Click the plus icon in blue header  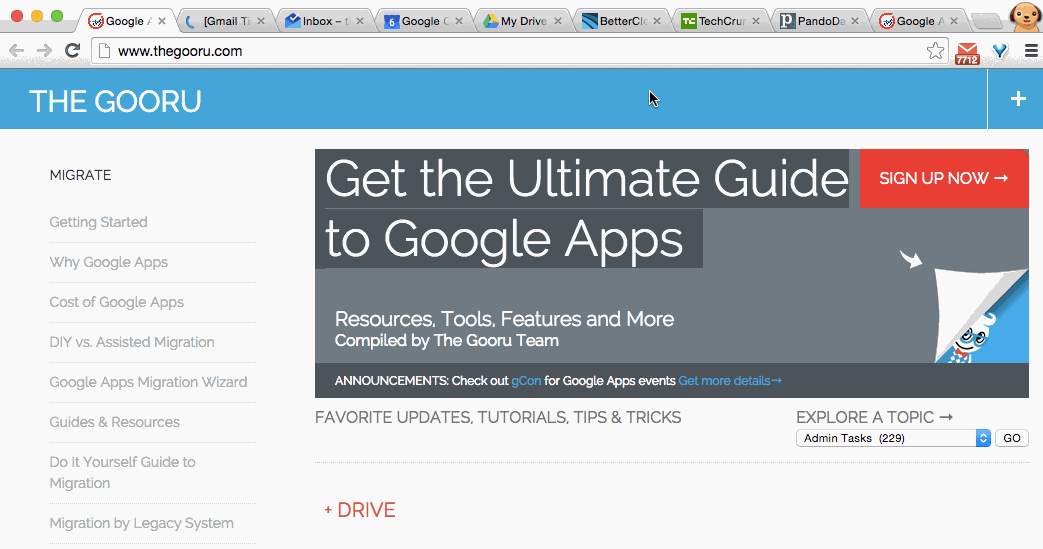pyautogui.click(x=1018, y=99)
